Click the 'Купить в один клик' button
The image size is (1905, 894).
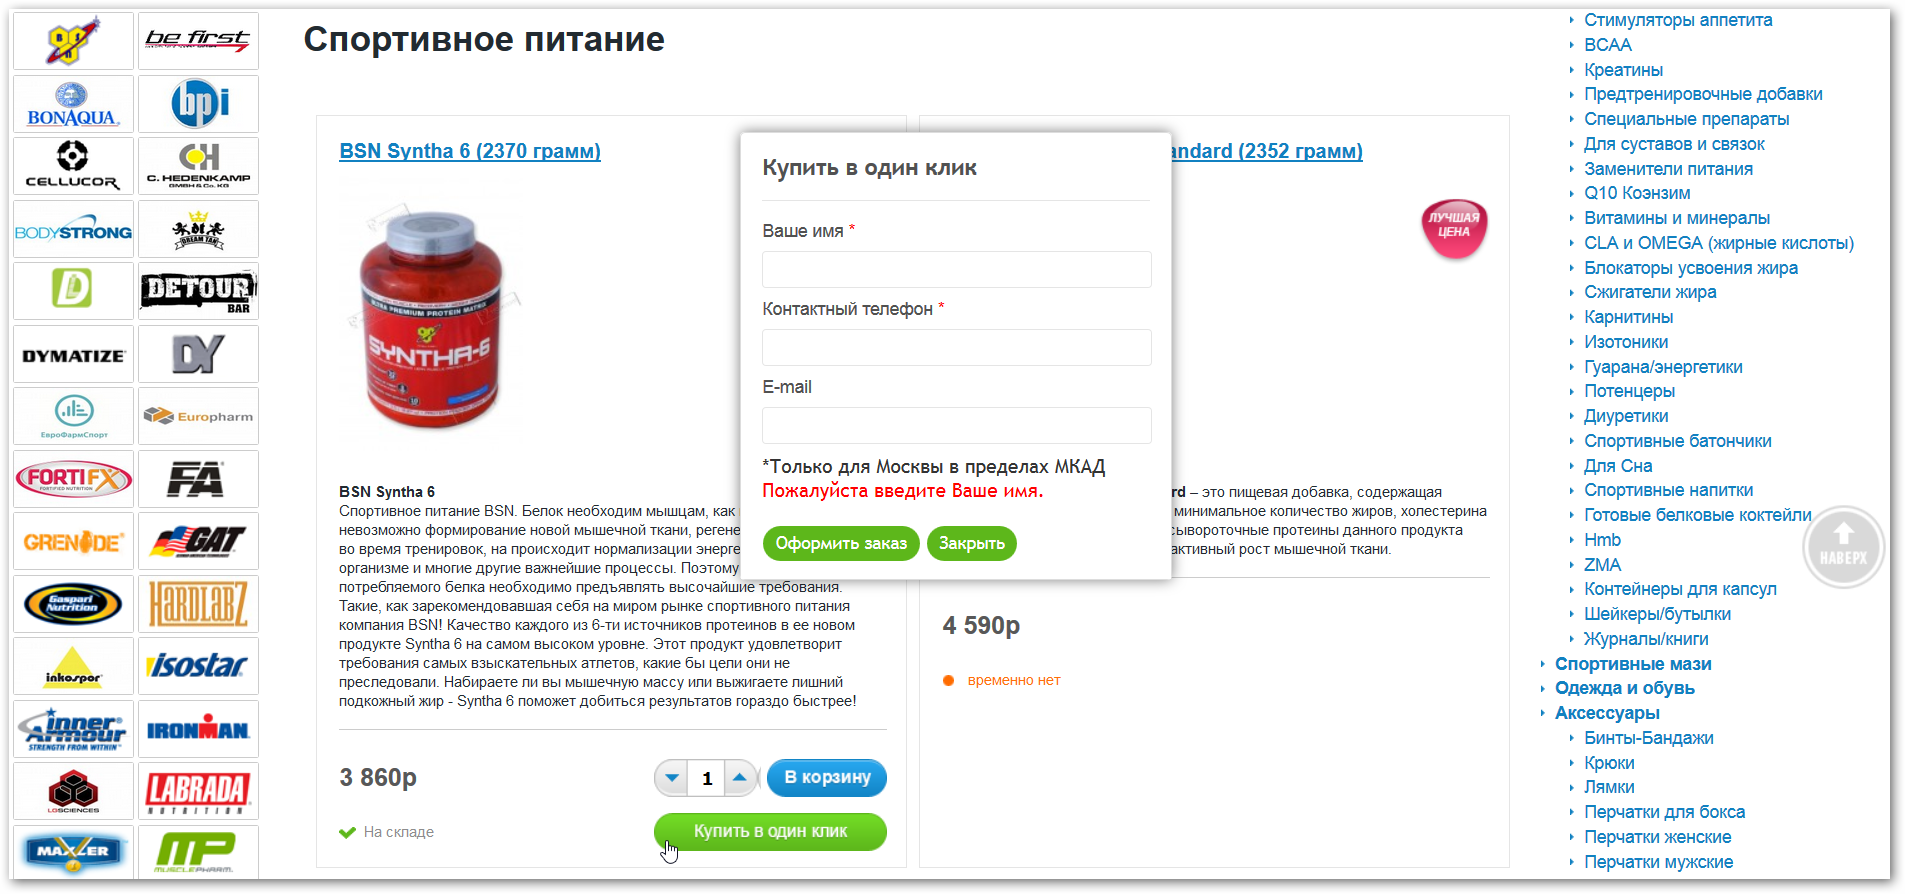tap(770, 832)
